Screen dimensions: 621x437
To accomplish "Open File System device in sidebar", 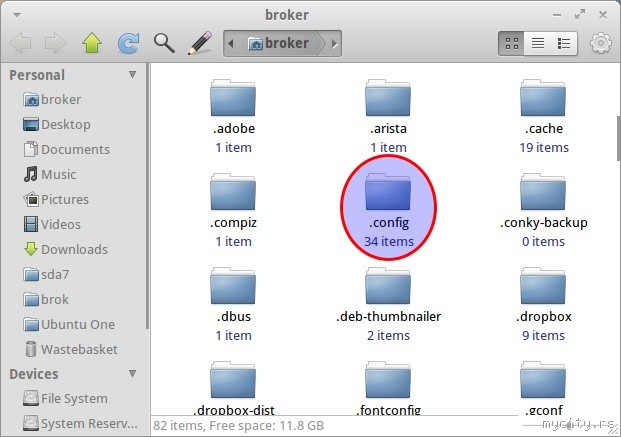I will (65, 398).
